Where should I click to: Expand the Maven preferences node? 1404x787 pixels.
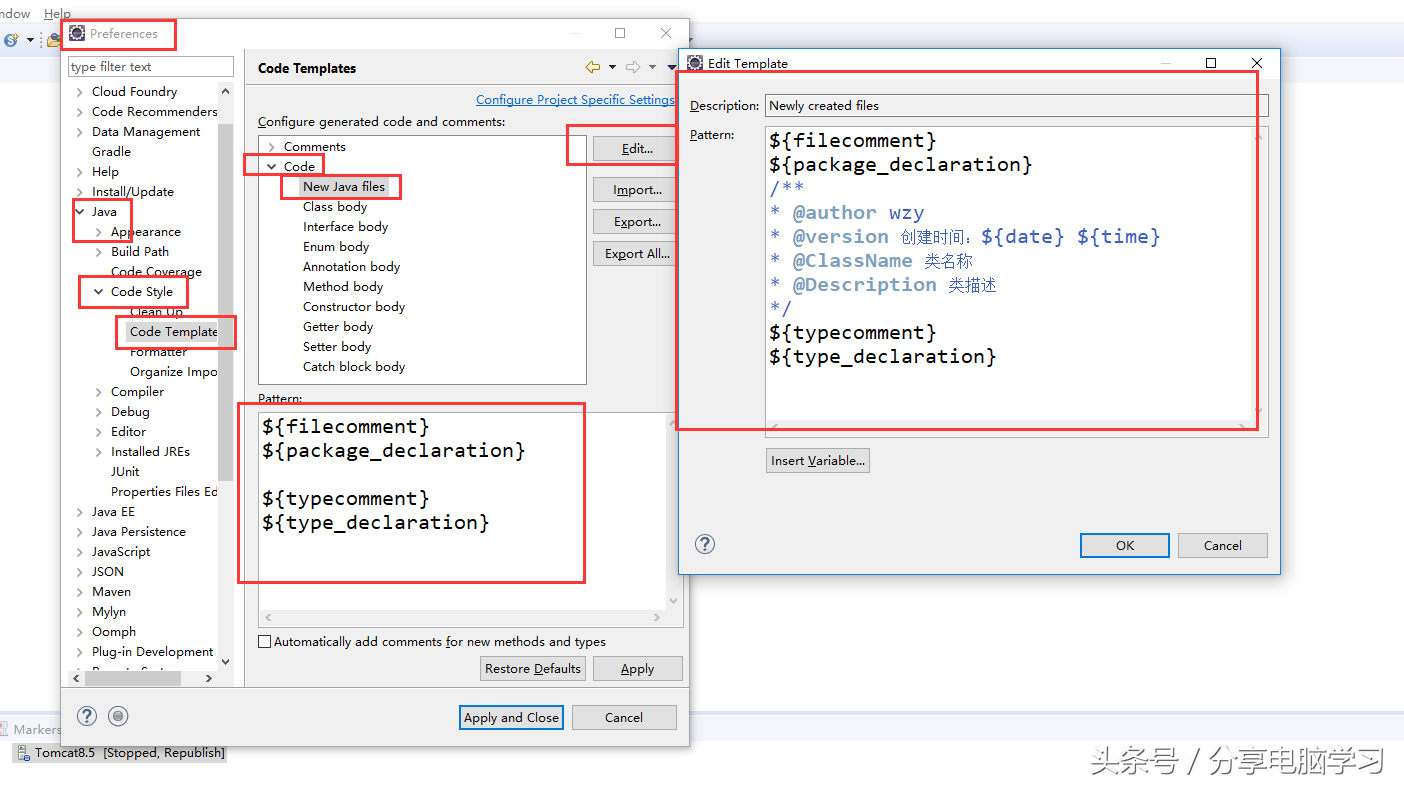tap(80, 592)
